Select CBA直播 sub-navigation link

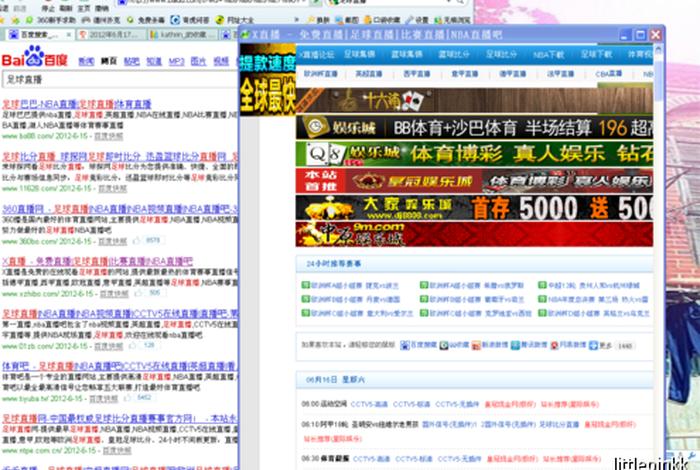(x=609, y=74)
